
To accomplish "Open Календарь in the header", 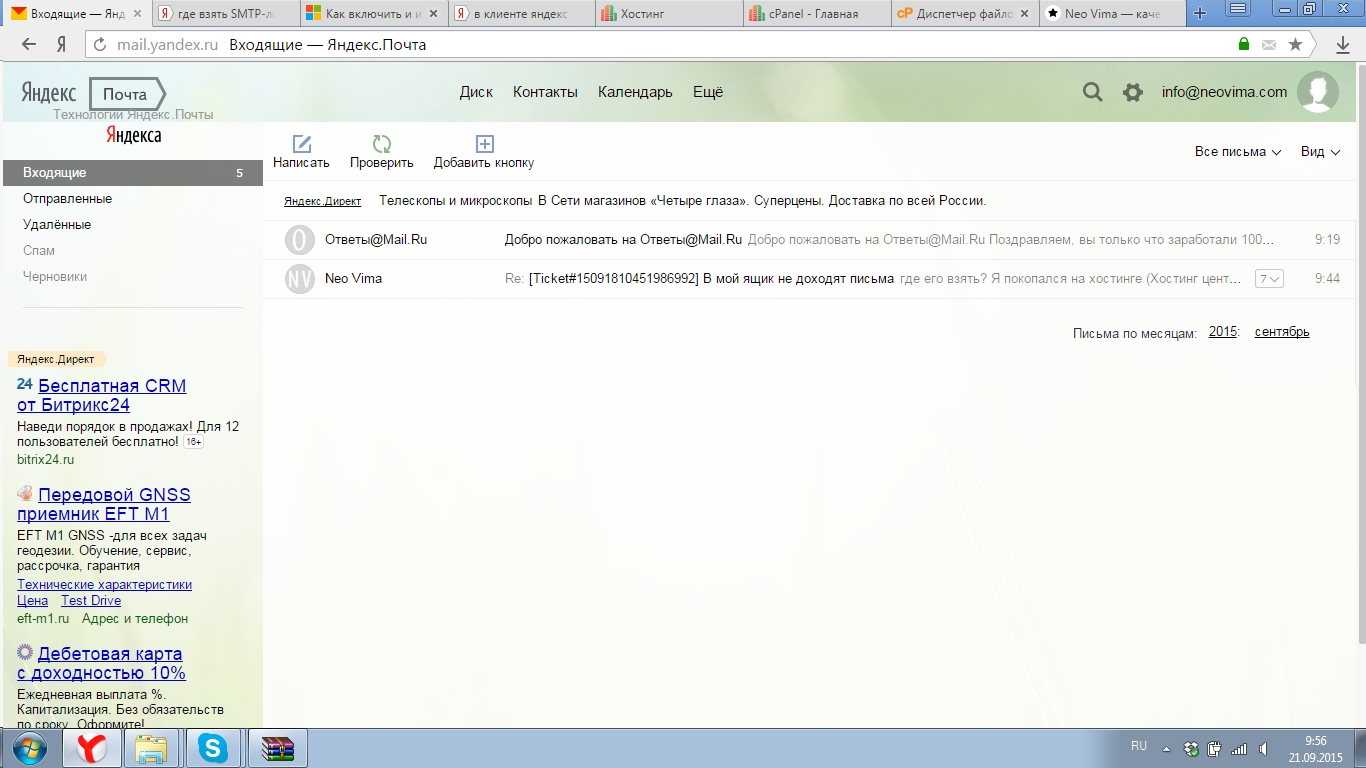I will [x=635, y=92].
